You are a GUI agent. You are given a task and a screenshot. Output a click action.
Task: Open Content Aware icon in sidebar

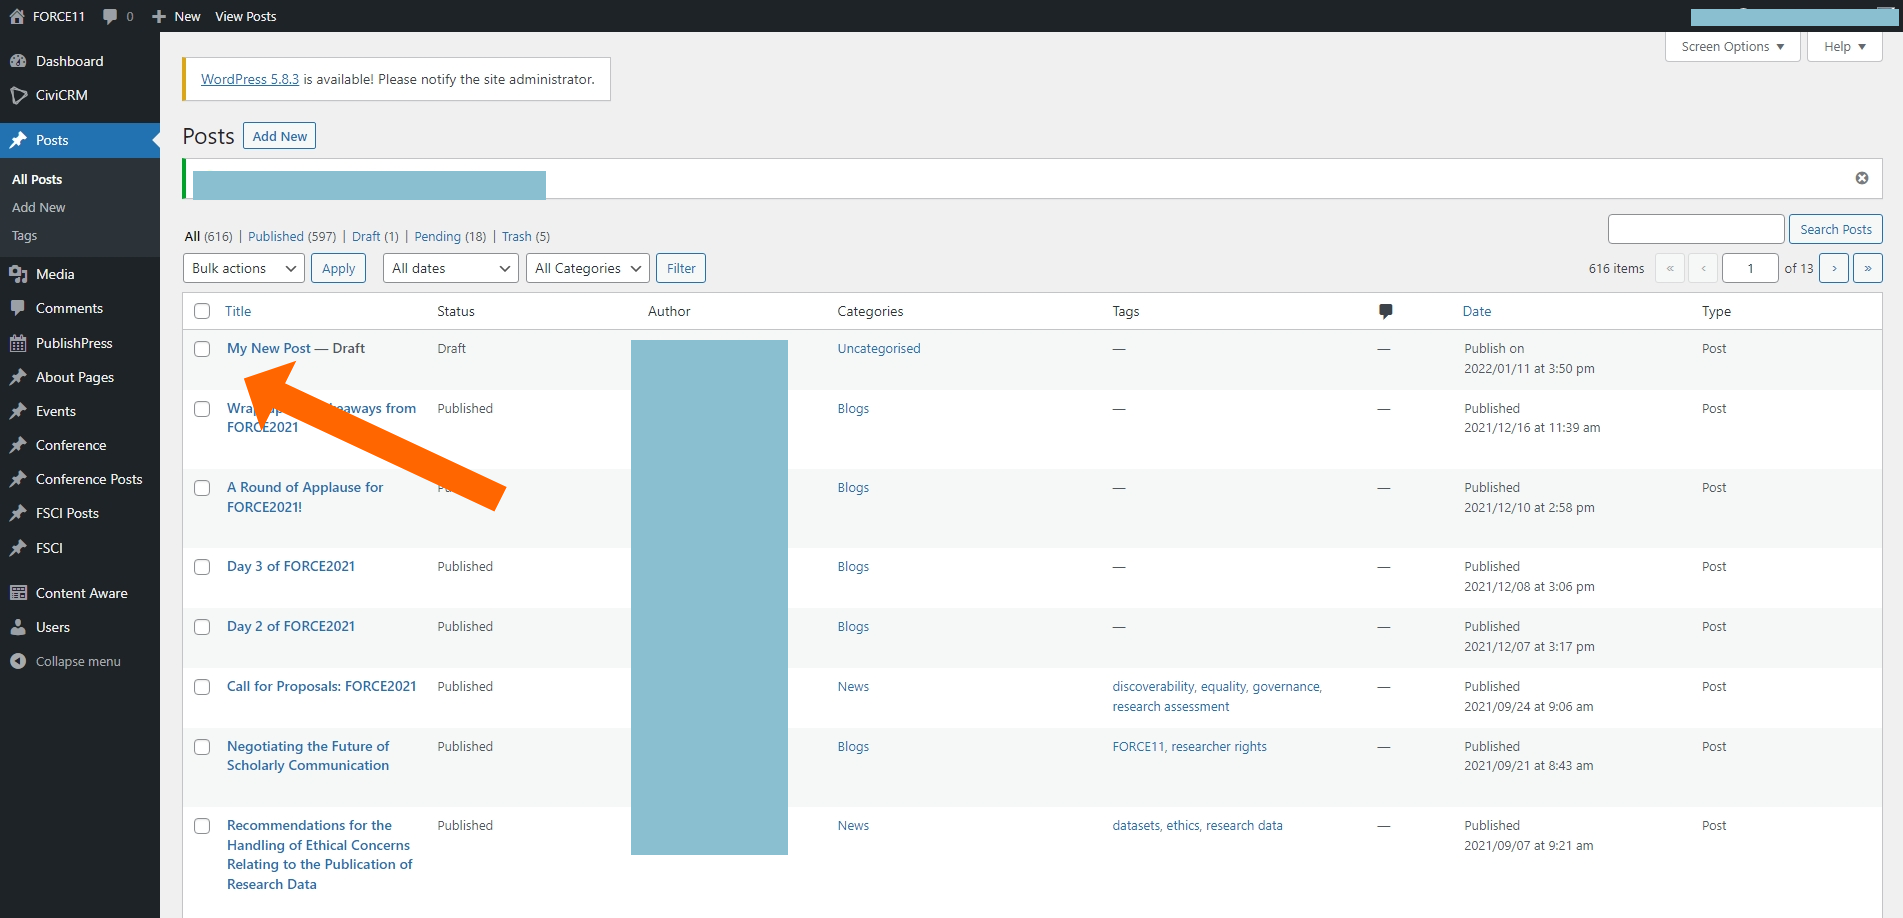18,593
